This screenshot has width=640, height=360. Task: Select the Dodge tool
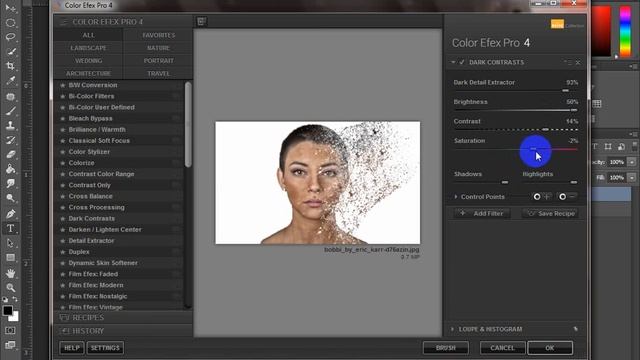tap(10, 198)
